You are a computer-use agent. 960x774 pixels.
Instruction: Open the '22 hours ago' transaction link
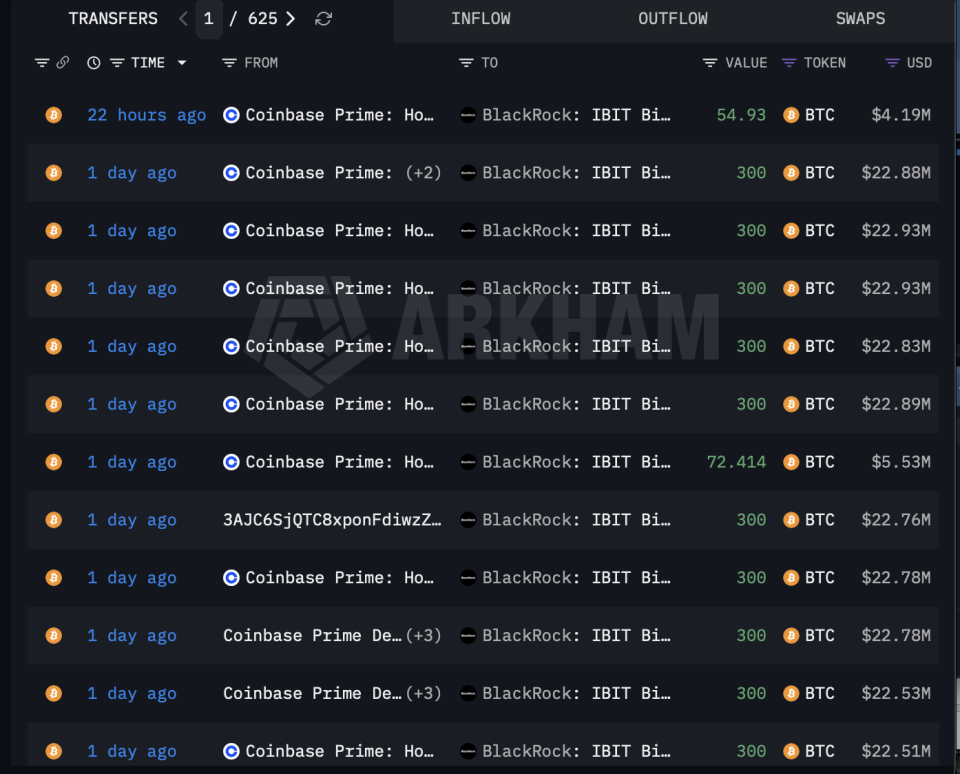tap(146, 115)
